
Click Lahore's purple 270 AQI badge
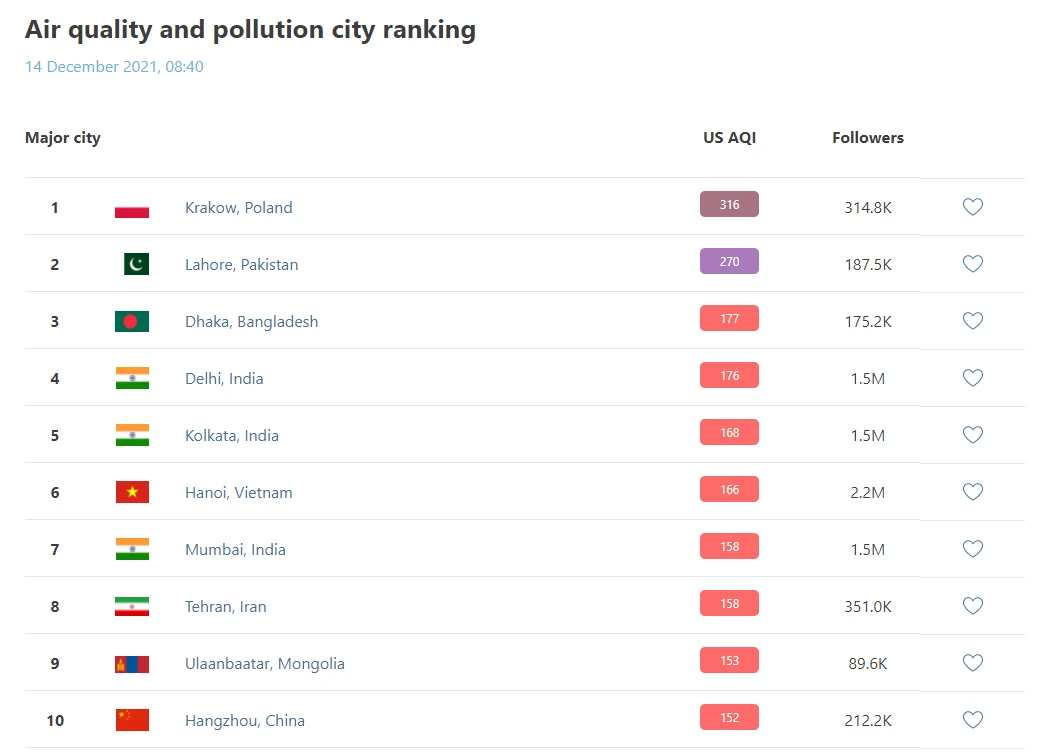pos(729,262)
